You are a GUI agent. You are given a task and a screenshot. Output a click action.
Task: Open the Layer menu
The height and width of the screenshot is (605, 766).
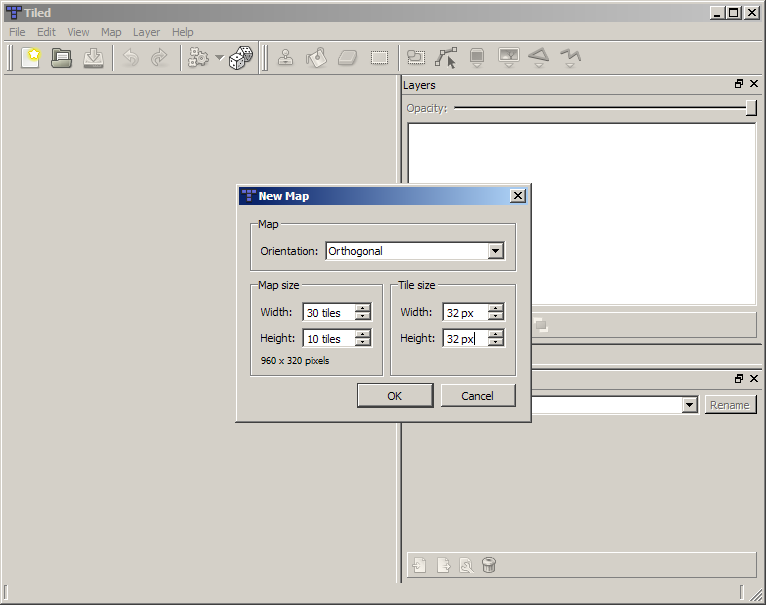(146, 32)
